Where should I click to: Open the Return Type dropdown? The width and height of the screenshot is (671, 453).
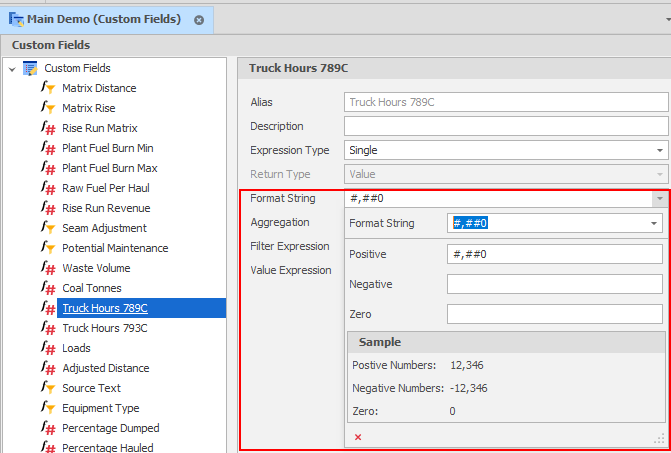click(660, 174)
